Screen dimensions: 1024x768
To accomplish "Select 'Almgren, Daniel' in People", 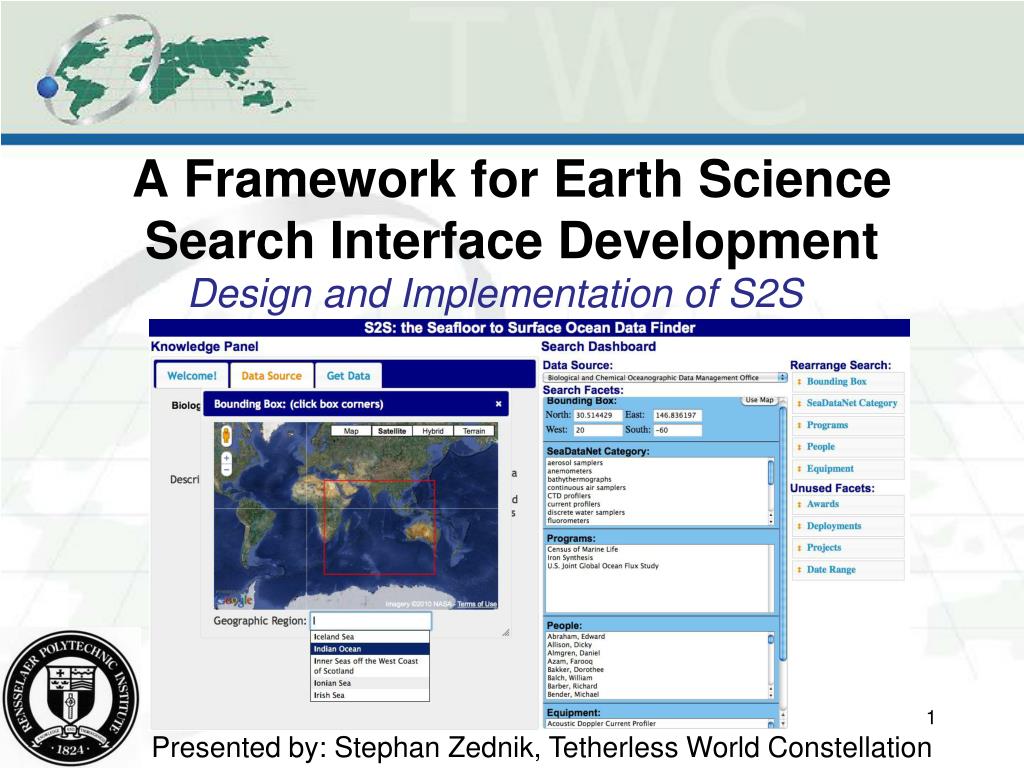I will (x=573, y=653).
